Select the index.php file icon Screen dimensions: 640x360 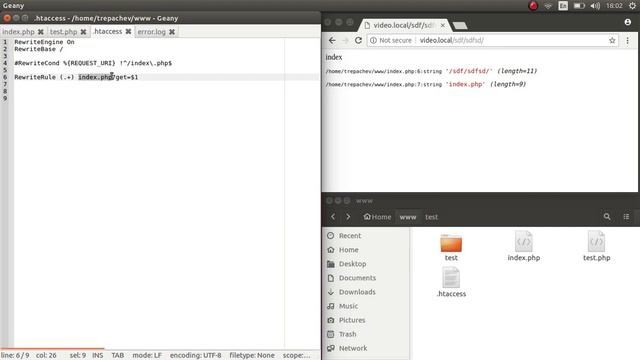click(524, 242)
